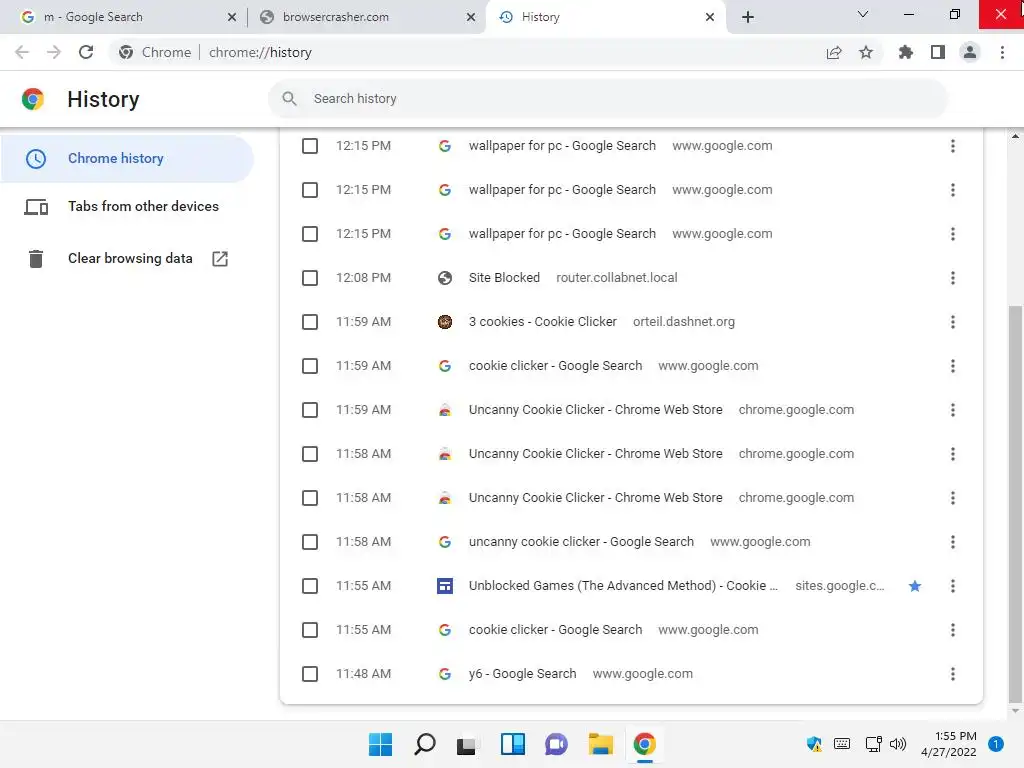Viewport: 1024px width, 768px height.
Task: Open the Site Blocked history link
Action: point(504,278)
